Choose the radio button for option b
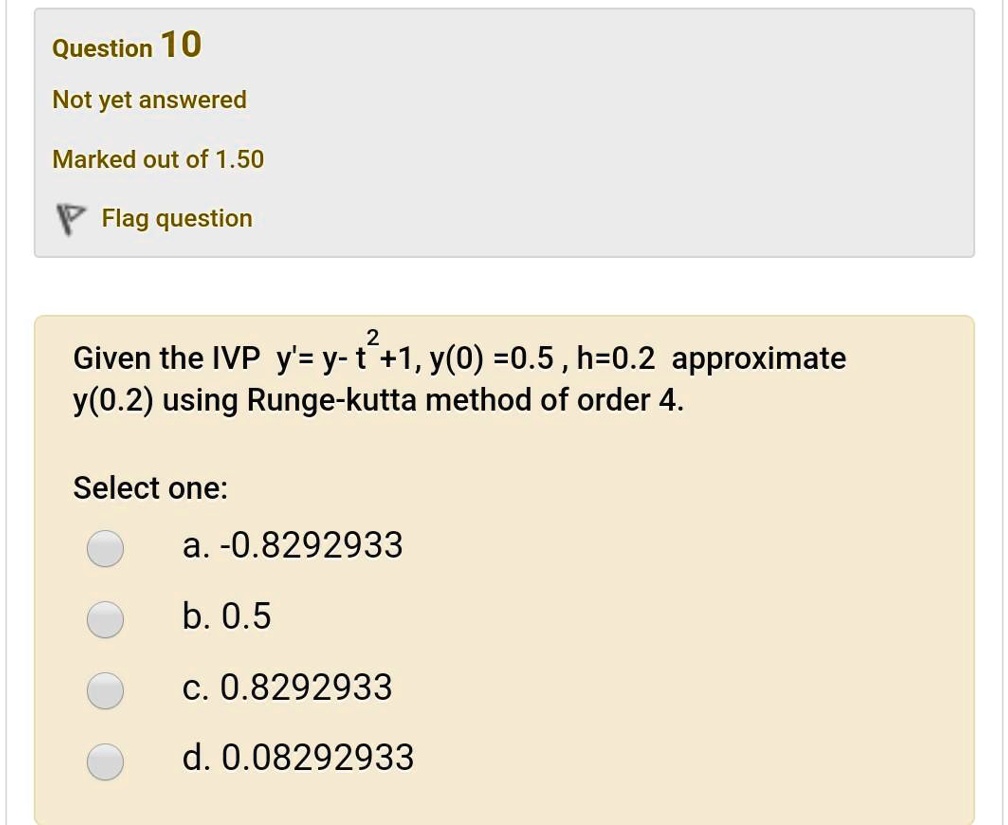Screen dimensions: 1008x825 pyautogui.click(x=104, y=619)
